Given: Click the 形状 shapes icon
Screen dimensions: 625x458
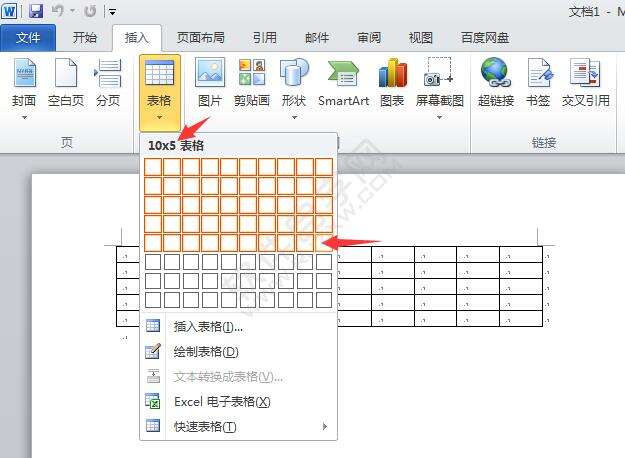Looking at the screenshot, I should click(x=294, y=73).
